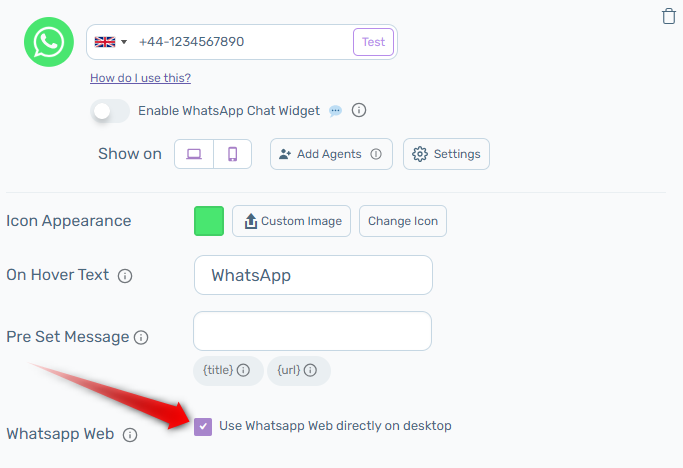Open the How do I use this? link
683x468 pixels.
pyautogui.click(x=140, y=78)
